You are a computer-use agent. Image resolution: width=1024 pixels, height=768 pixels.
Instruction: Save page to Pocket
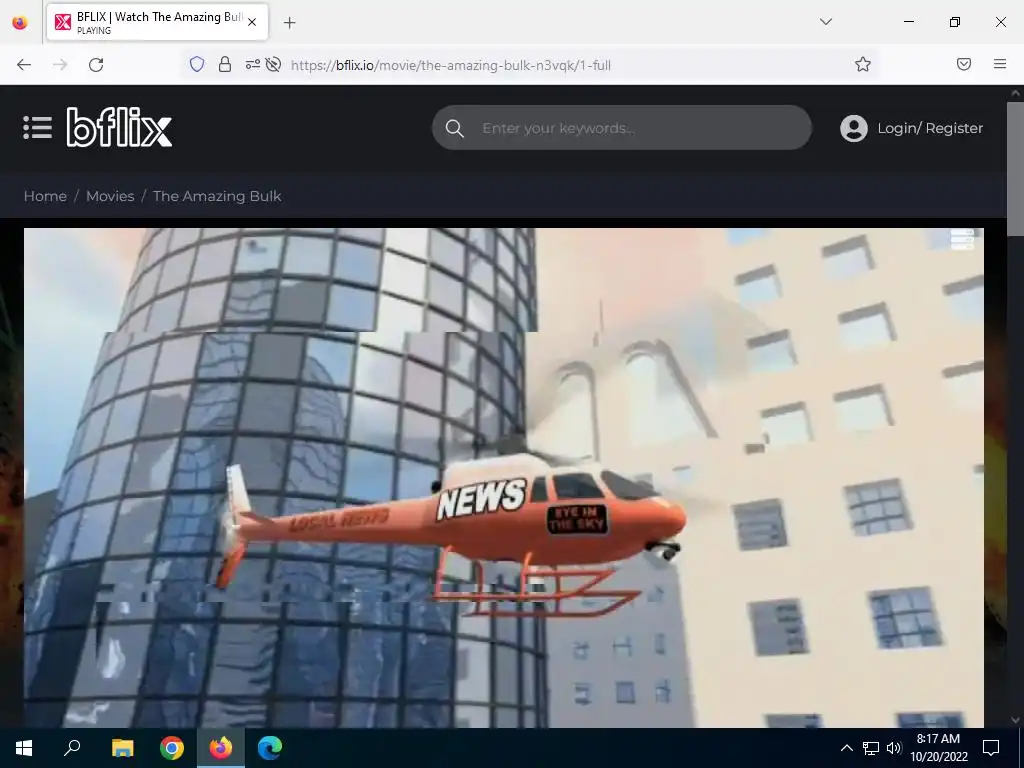pos(964,64)
